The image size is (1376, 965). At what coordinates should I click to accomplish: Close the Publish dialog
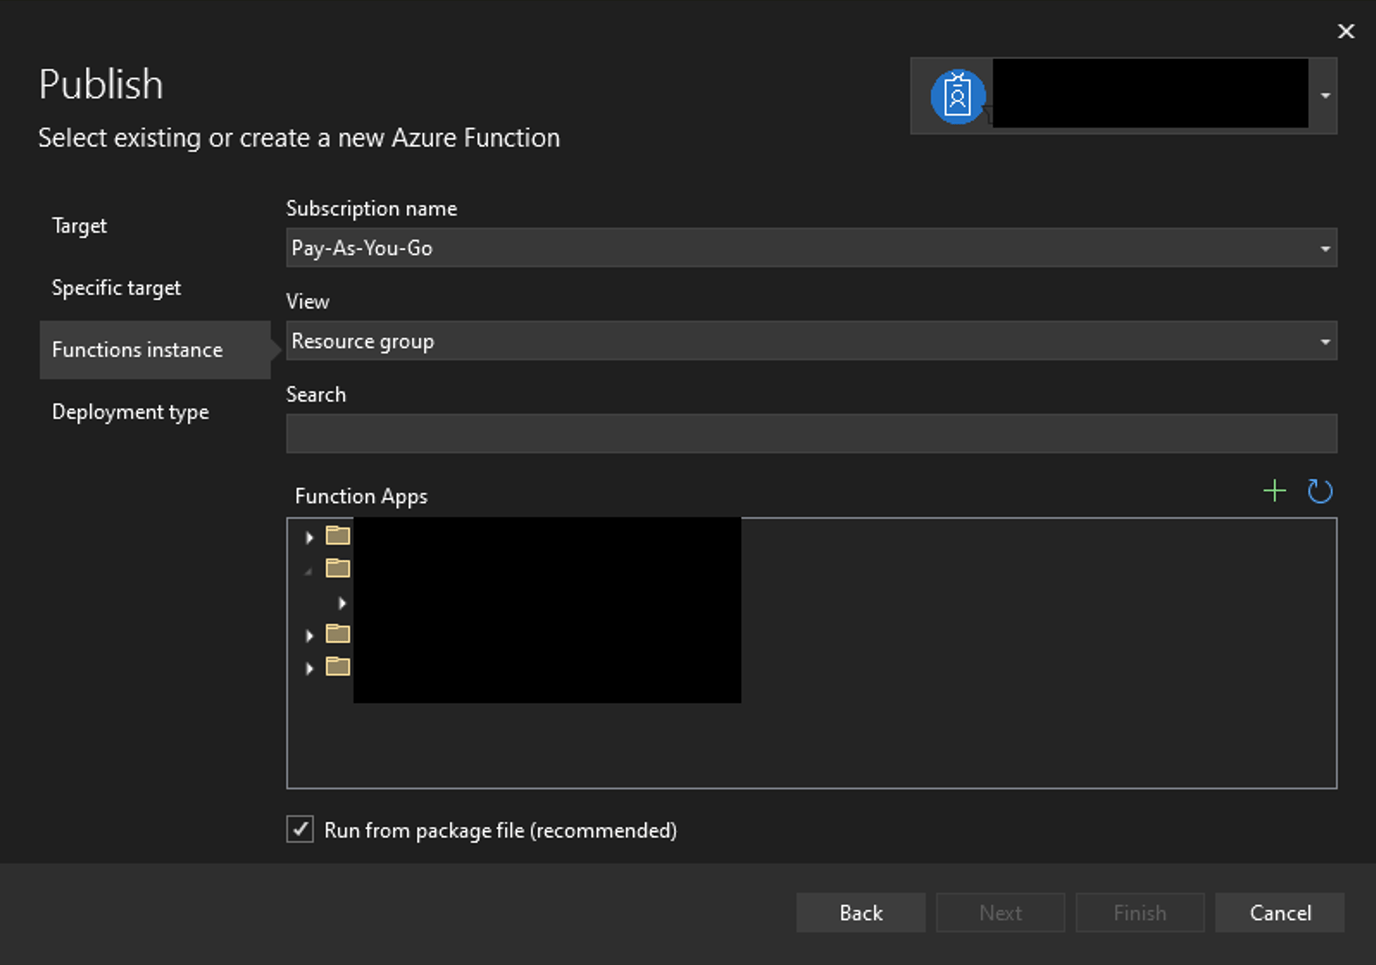tap(1346, 32)
